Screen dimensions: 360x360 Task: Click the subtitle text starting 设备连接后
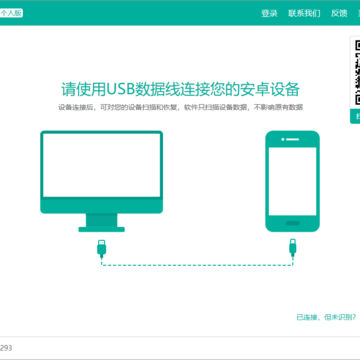point(180,107)
